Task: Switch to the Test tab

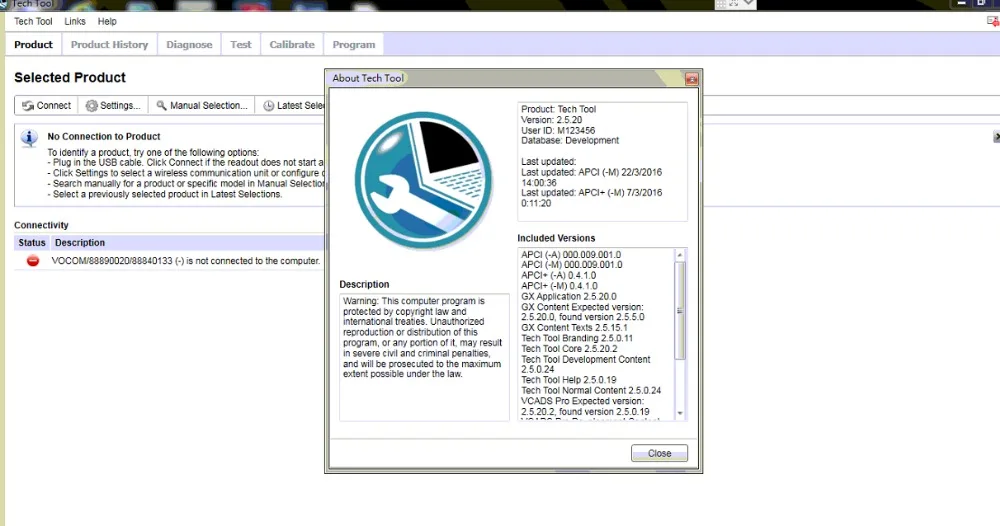Action: point(240,45)
